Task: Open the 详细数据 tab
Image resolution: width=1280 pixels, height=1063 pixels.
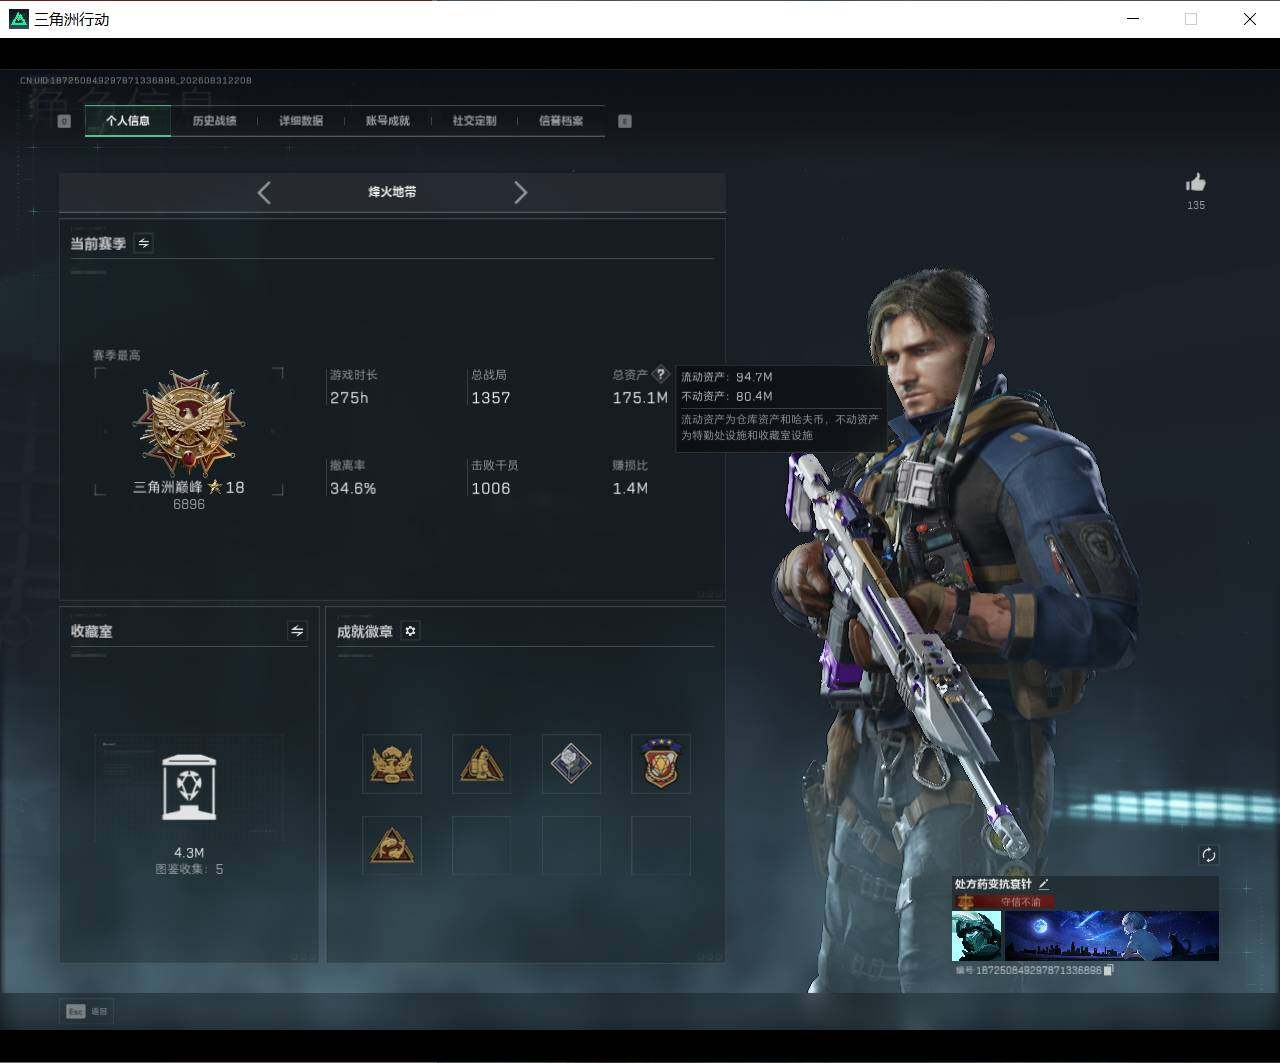Action: coord(301,121)
